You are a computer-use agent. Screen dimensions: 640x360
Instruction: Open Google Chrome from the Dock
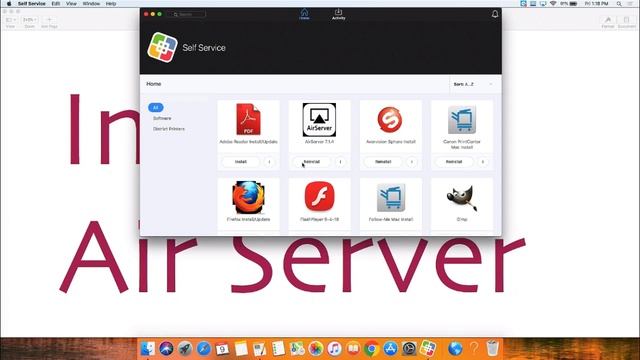[371, 349]
